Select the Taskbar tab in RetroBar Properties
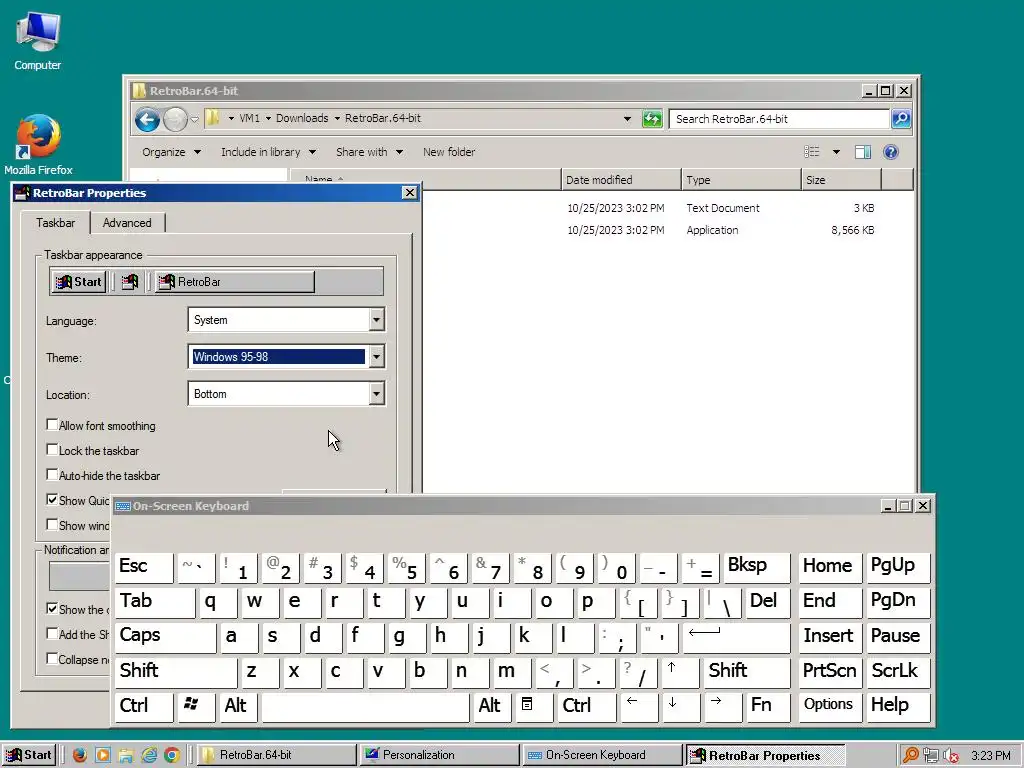The height and width of the screenshot is (768, 1024). 56,223
